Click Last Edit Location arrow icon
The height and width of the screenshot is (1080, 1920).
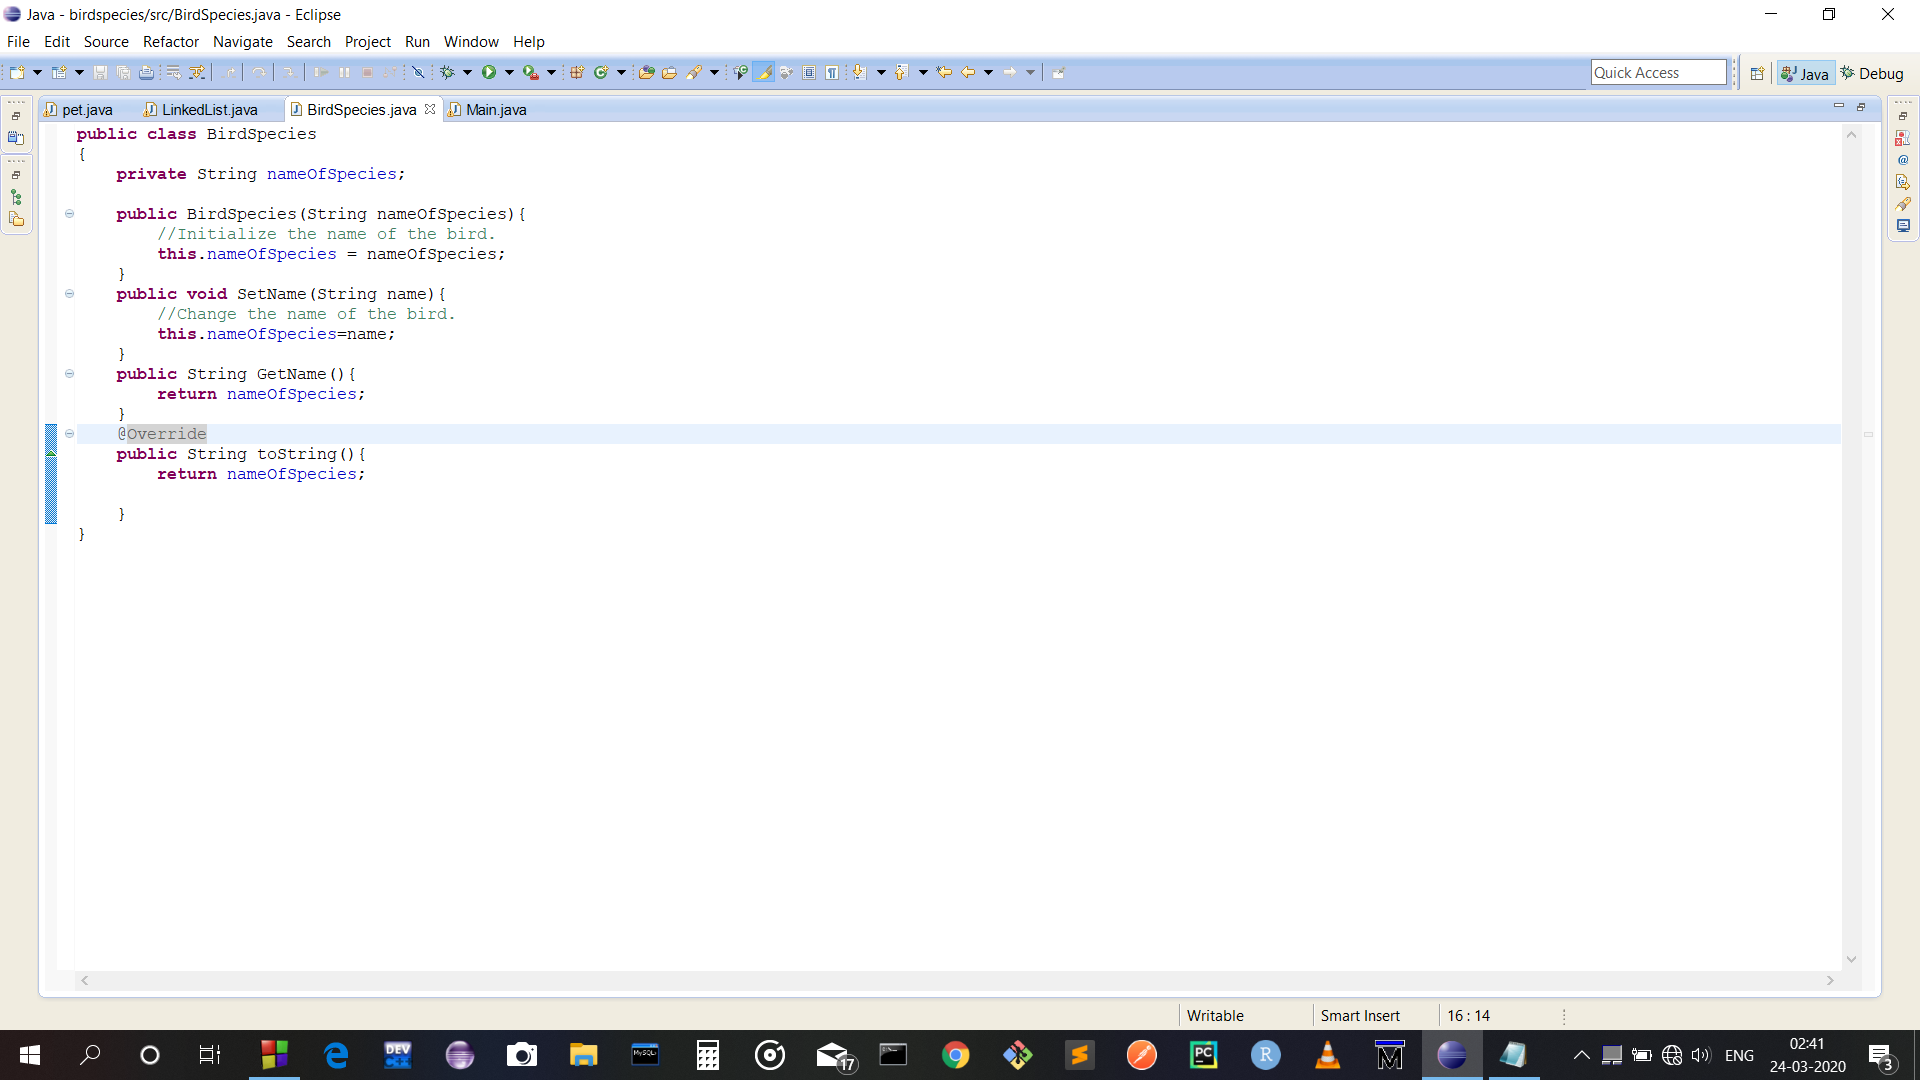click(943, 72)
